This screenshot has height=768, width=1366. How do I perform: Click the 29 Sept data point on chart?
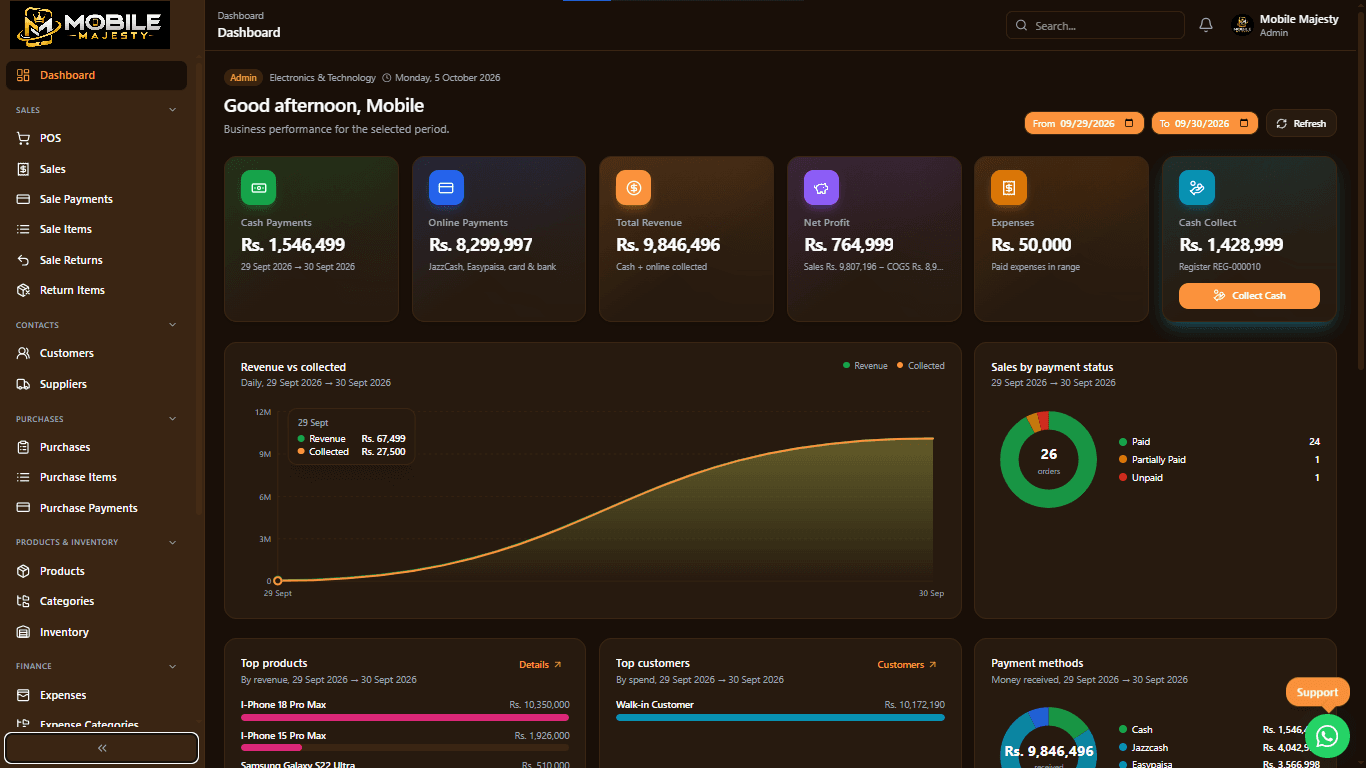pos(278,580)
